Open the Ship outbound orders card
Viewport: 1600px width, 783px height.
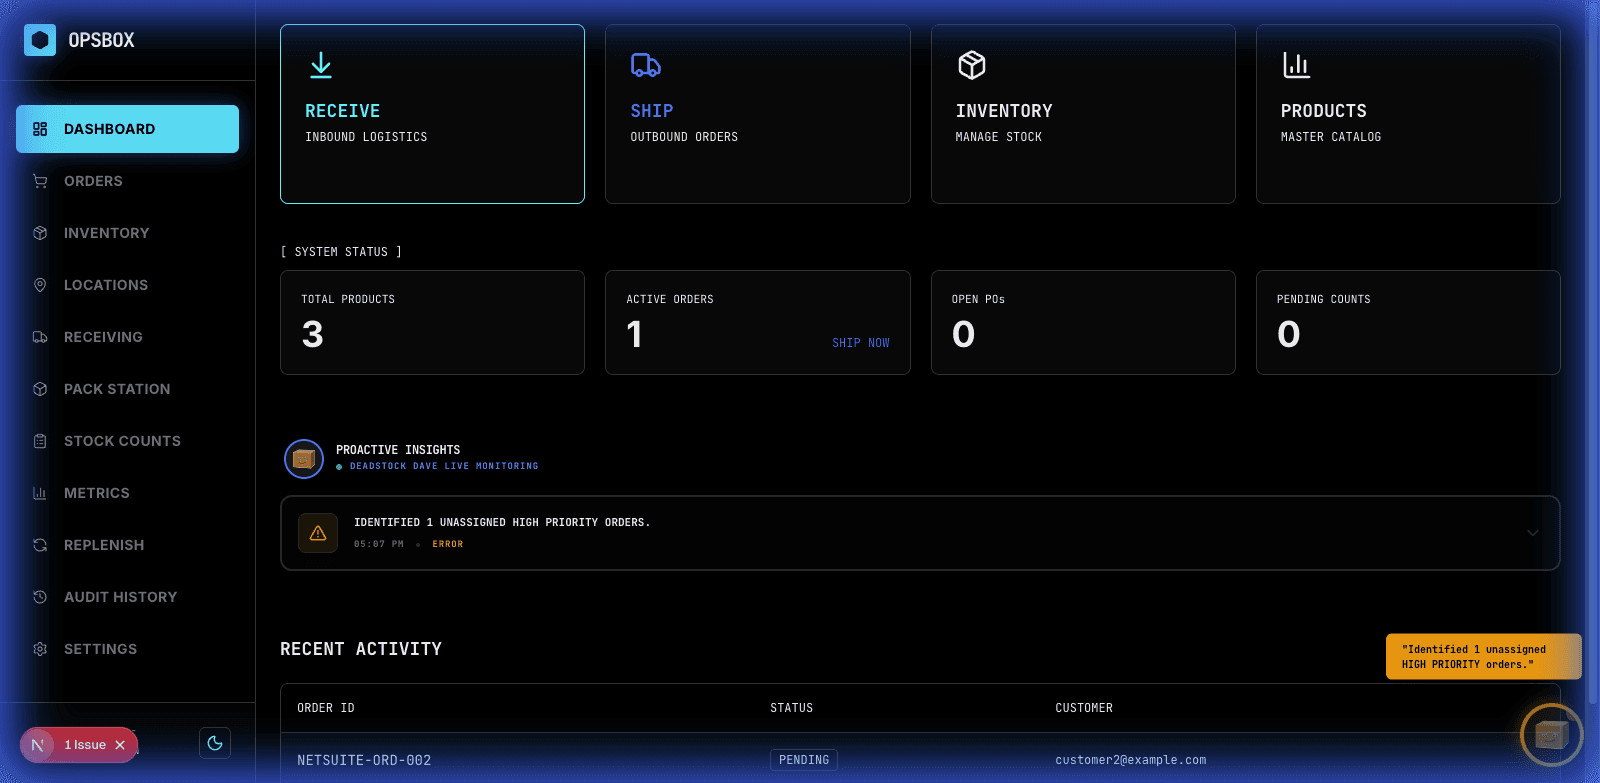click(x=758, y=114)
